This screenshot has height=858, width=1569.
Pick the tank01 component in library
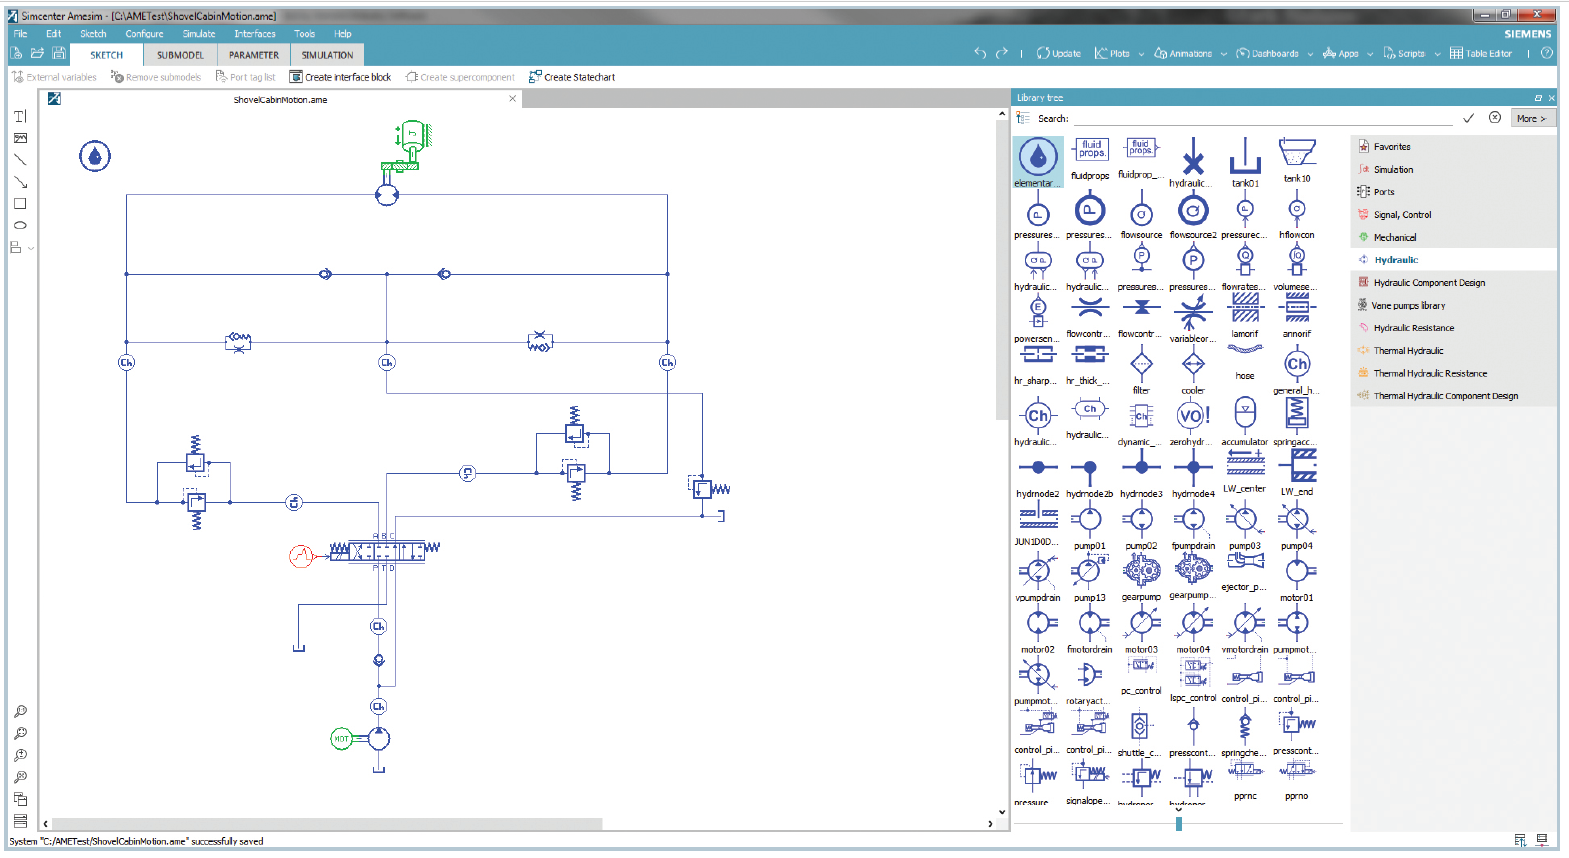point(1245,162)
